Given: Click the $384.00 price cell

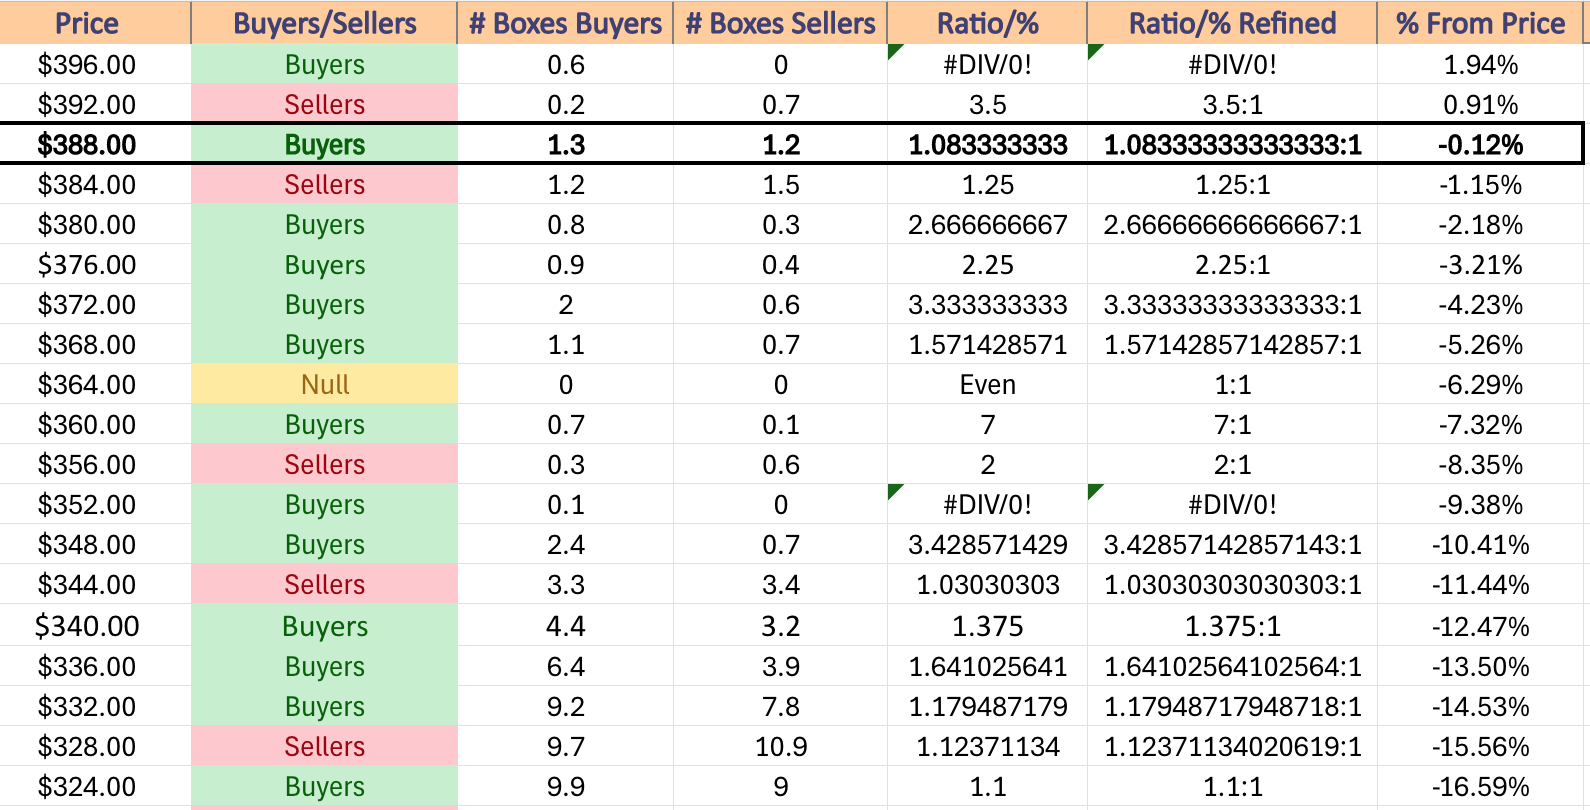Looking at the screenshot, I should pyautogui.click(x=95, y=185).
